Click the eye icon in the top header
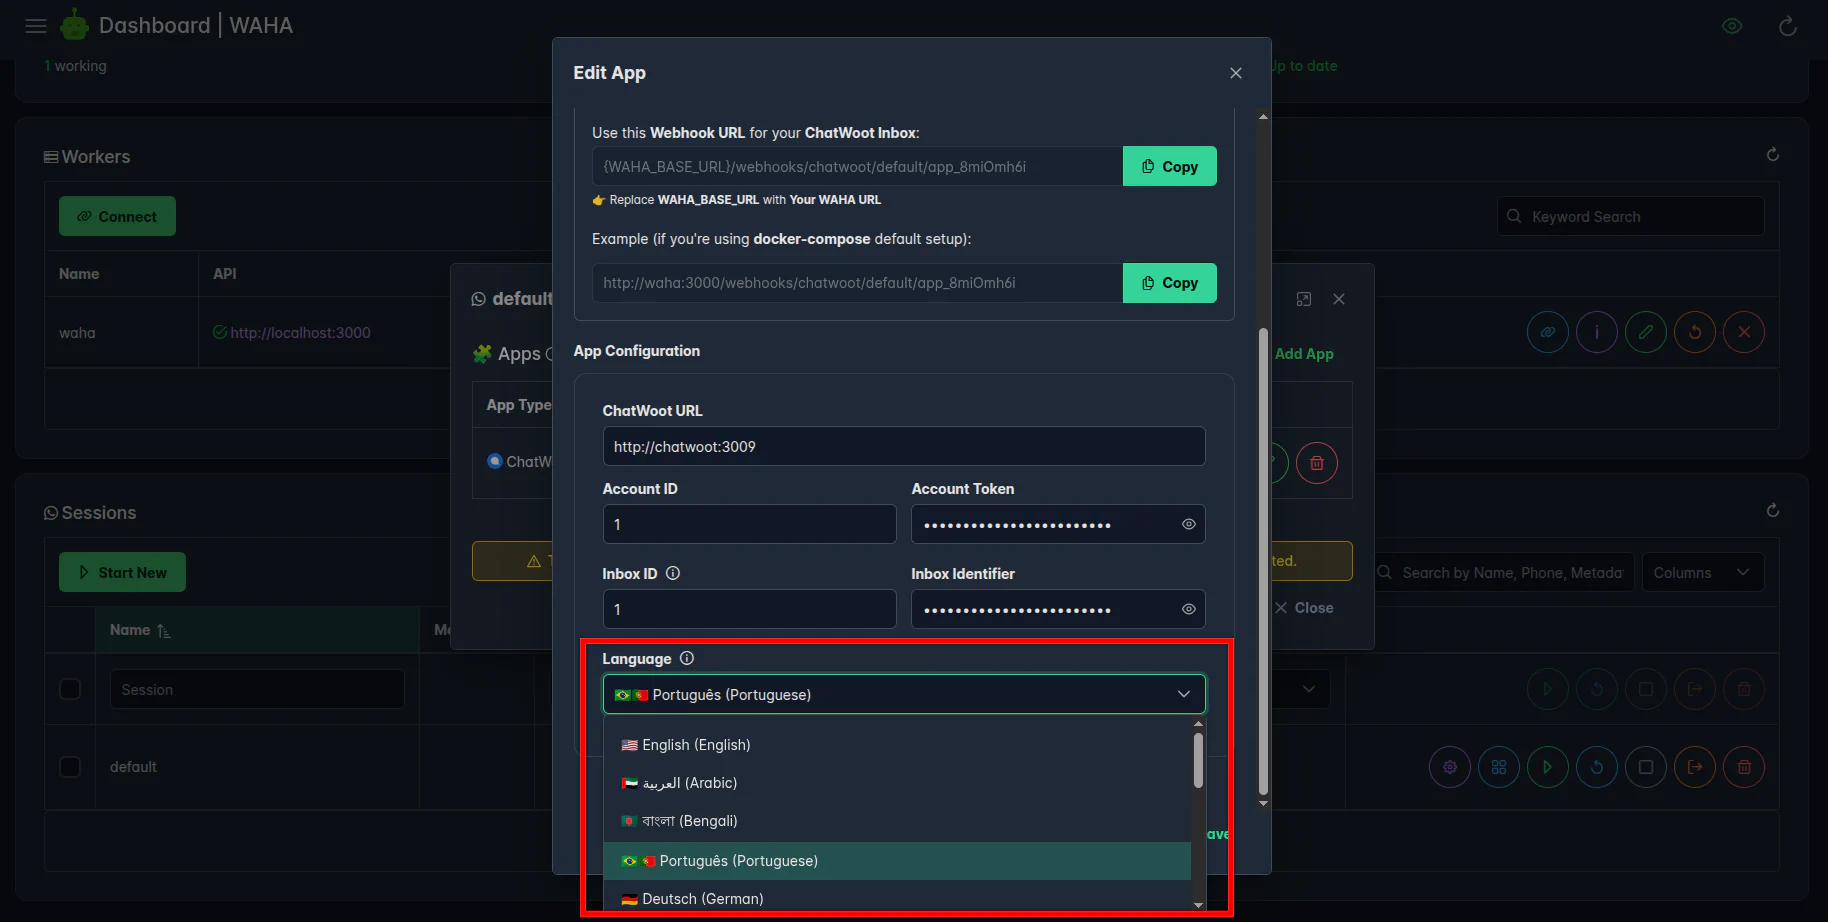This screenshot has width=1828, height=922. pyautogui.click(x=1732, y=26)
